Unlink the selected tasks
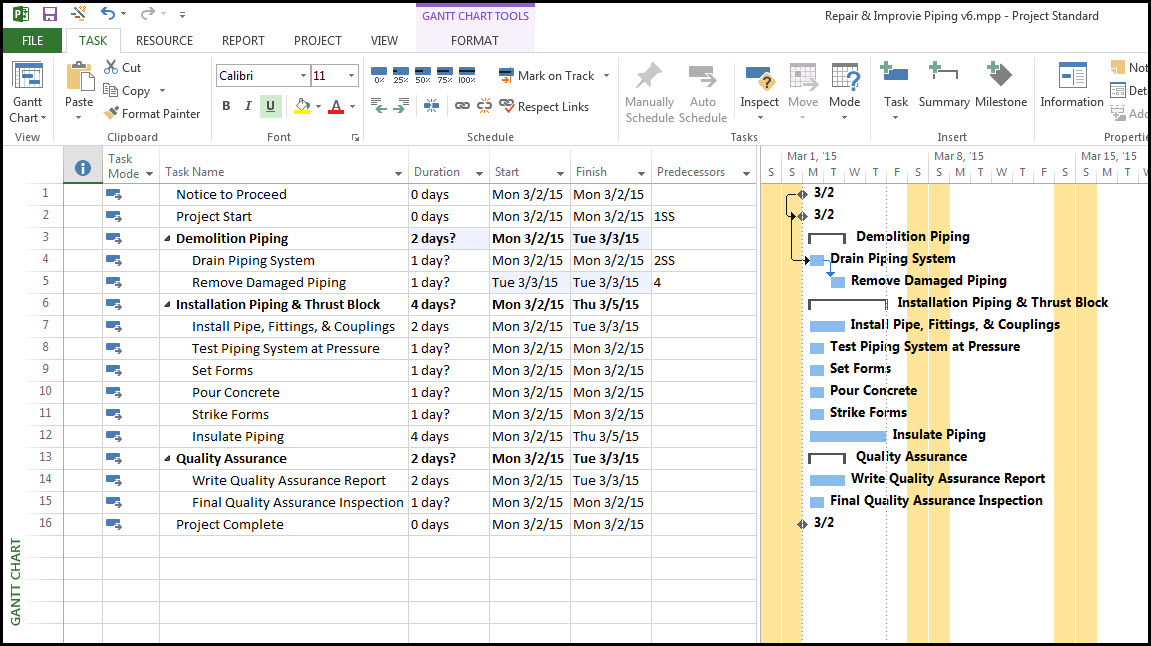The width and height of the screenshot is (1151, 646). pos(485,106)
